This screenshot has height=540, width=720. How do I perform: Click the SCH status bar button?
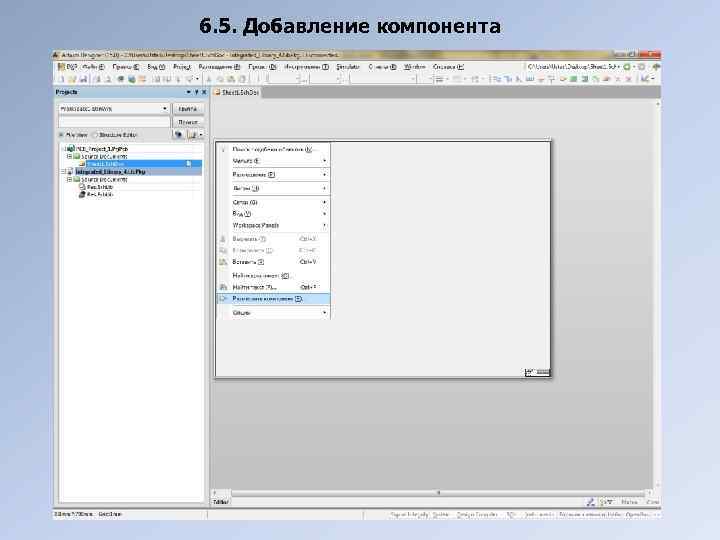(511, 515)
